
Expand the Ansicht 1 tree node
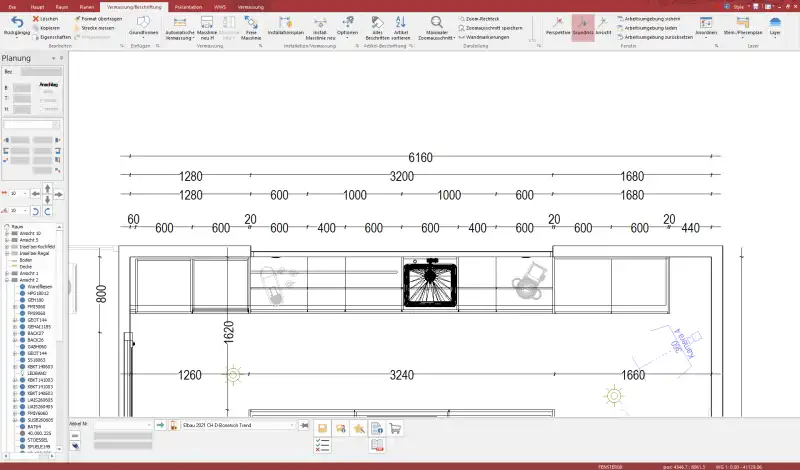[x=6, y=272]
